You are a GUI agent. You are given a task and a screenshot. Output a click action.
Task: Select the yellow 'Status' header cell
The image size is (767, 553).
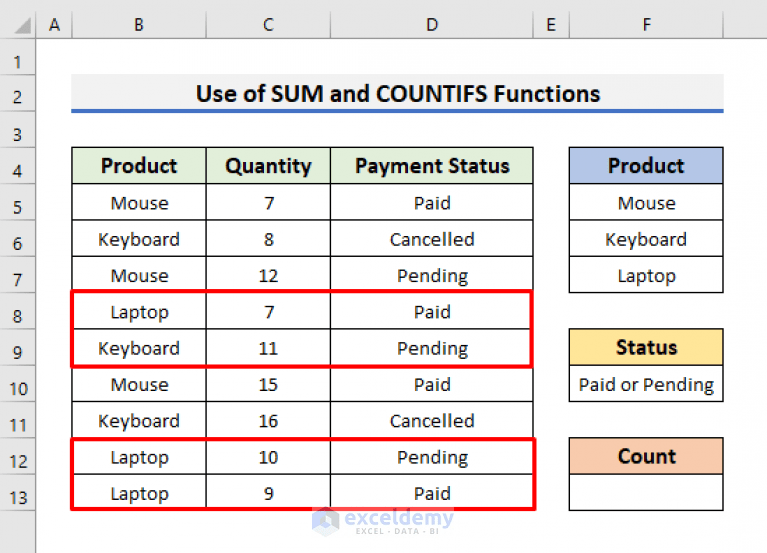pyautogui.click(x=646, y=347)
